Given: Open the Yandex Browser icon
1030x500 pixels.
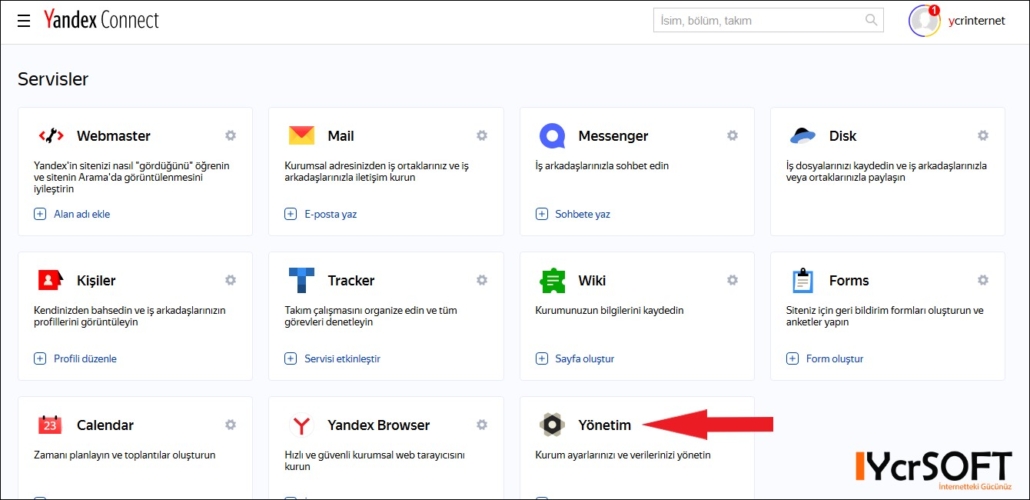Looking at the screenshot, I should (302, 425).
